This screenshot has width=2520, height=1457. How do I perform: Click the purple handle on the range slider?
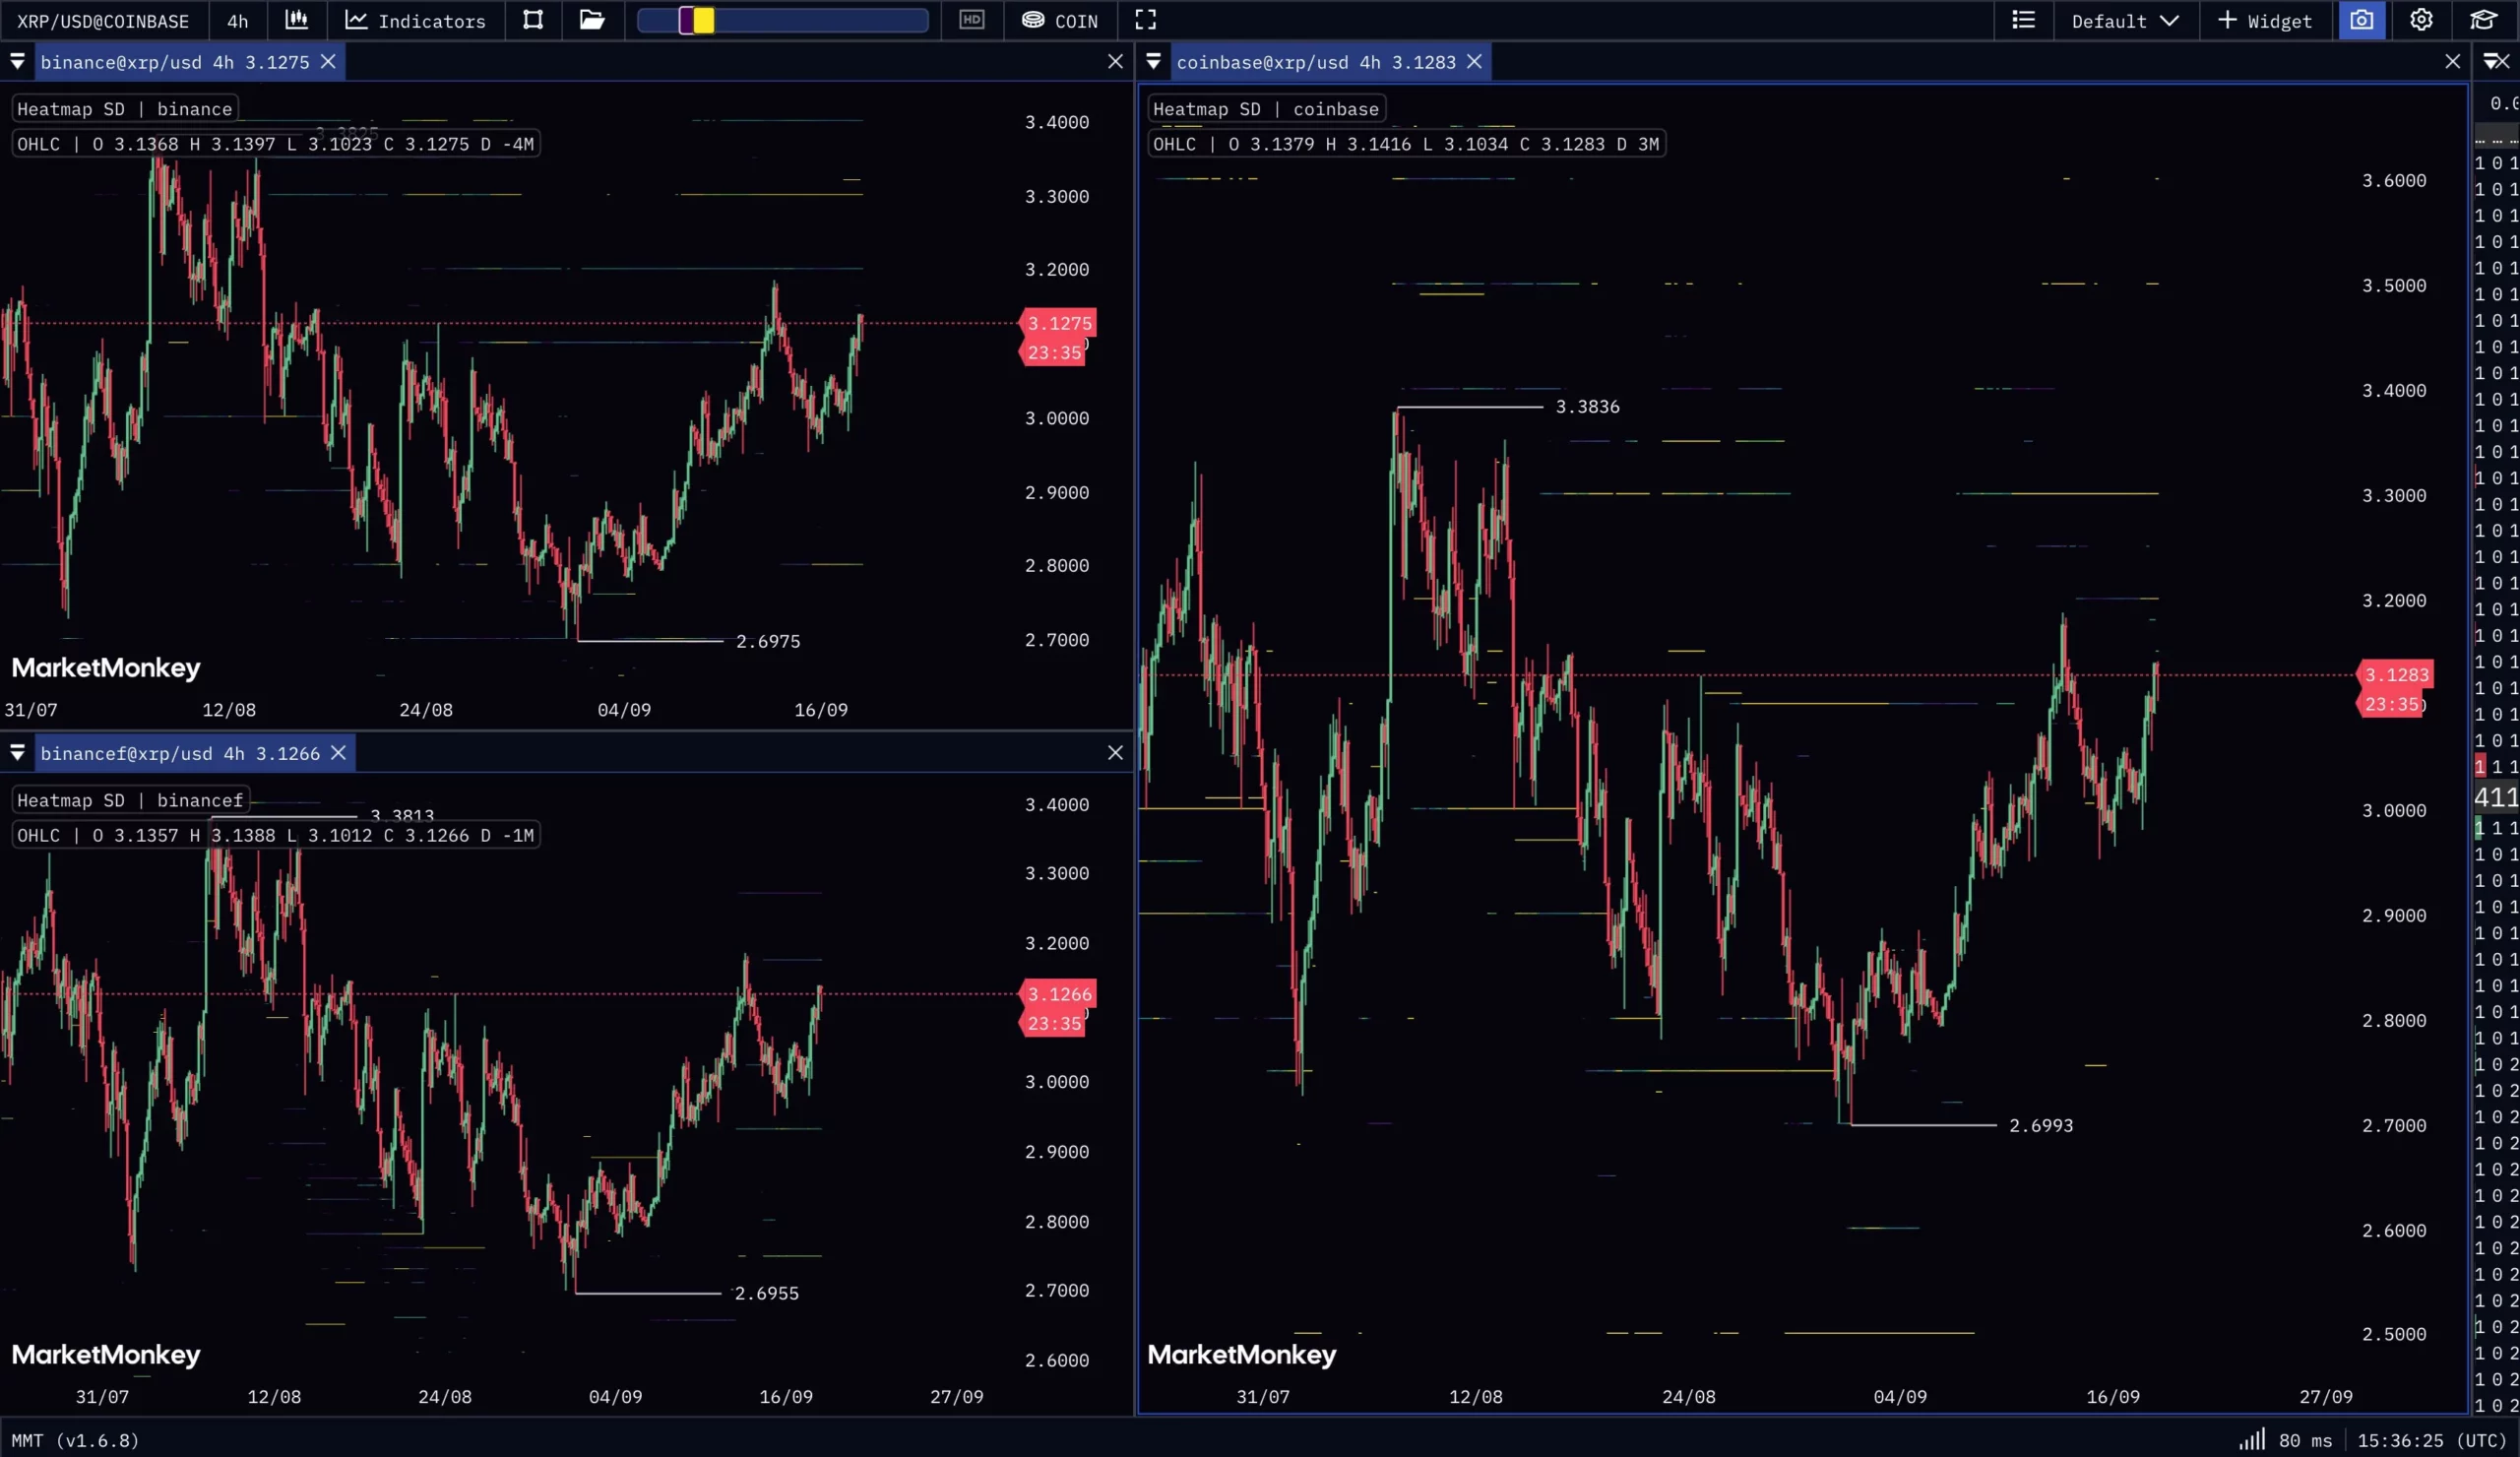point(686,20)
